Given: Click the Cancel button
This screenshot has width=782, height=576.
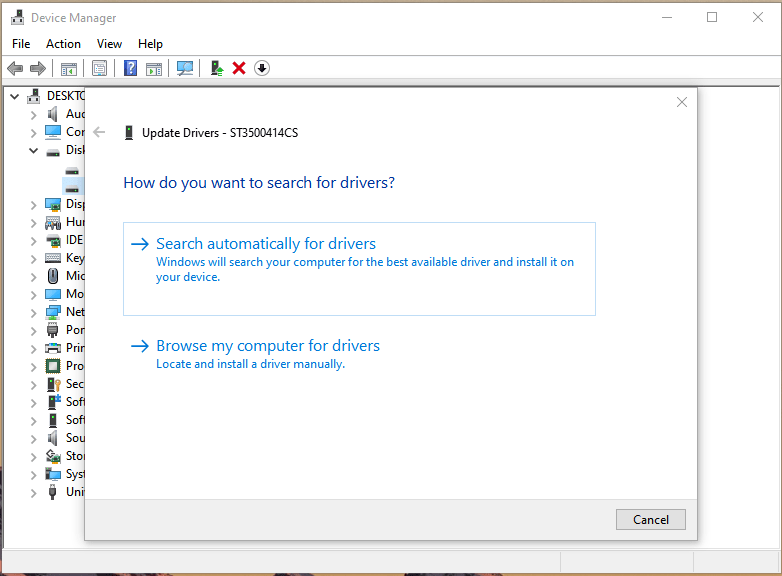Looking at the screenshot, I should pos(650,520).
